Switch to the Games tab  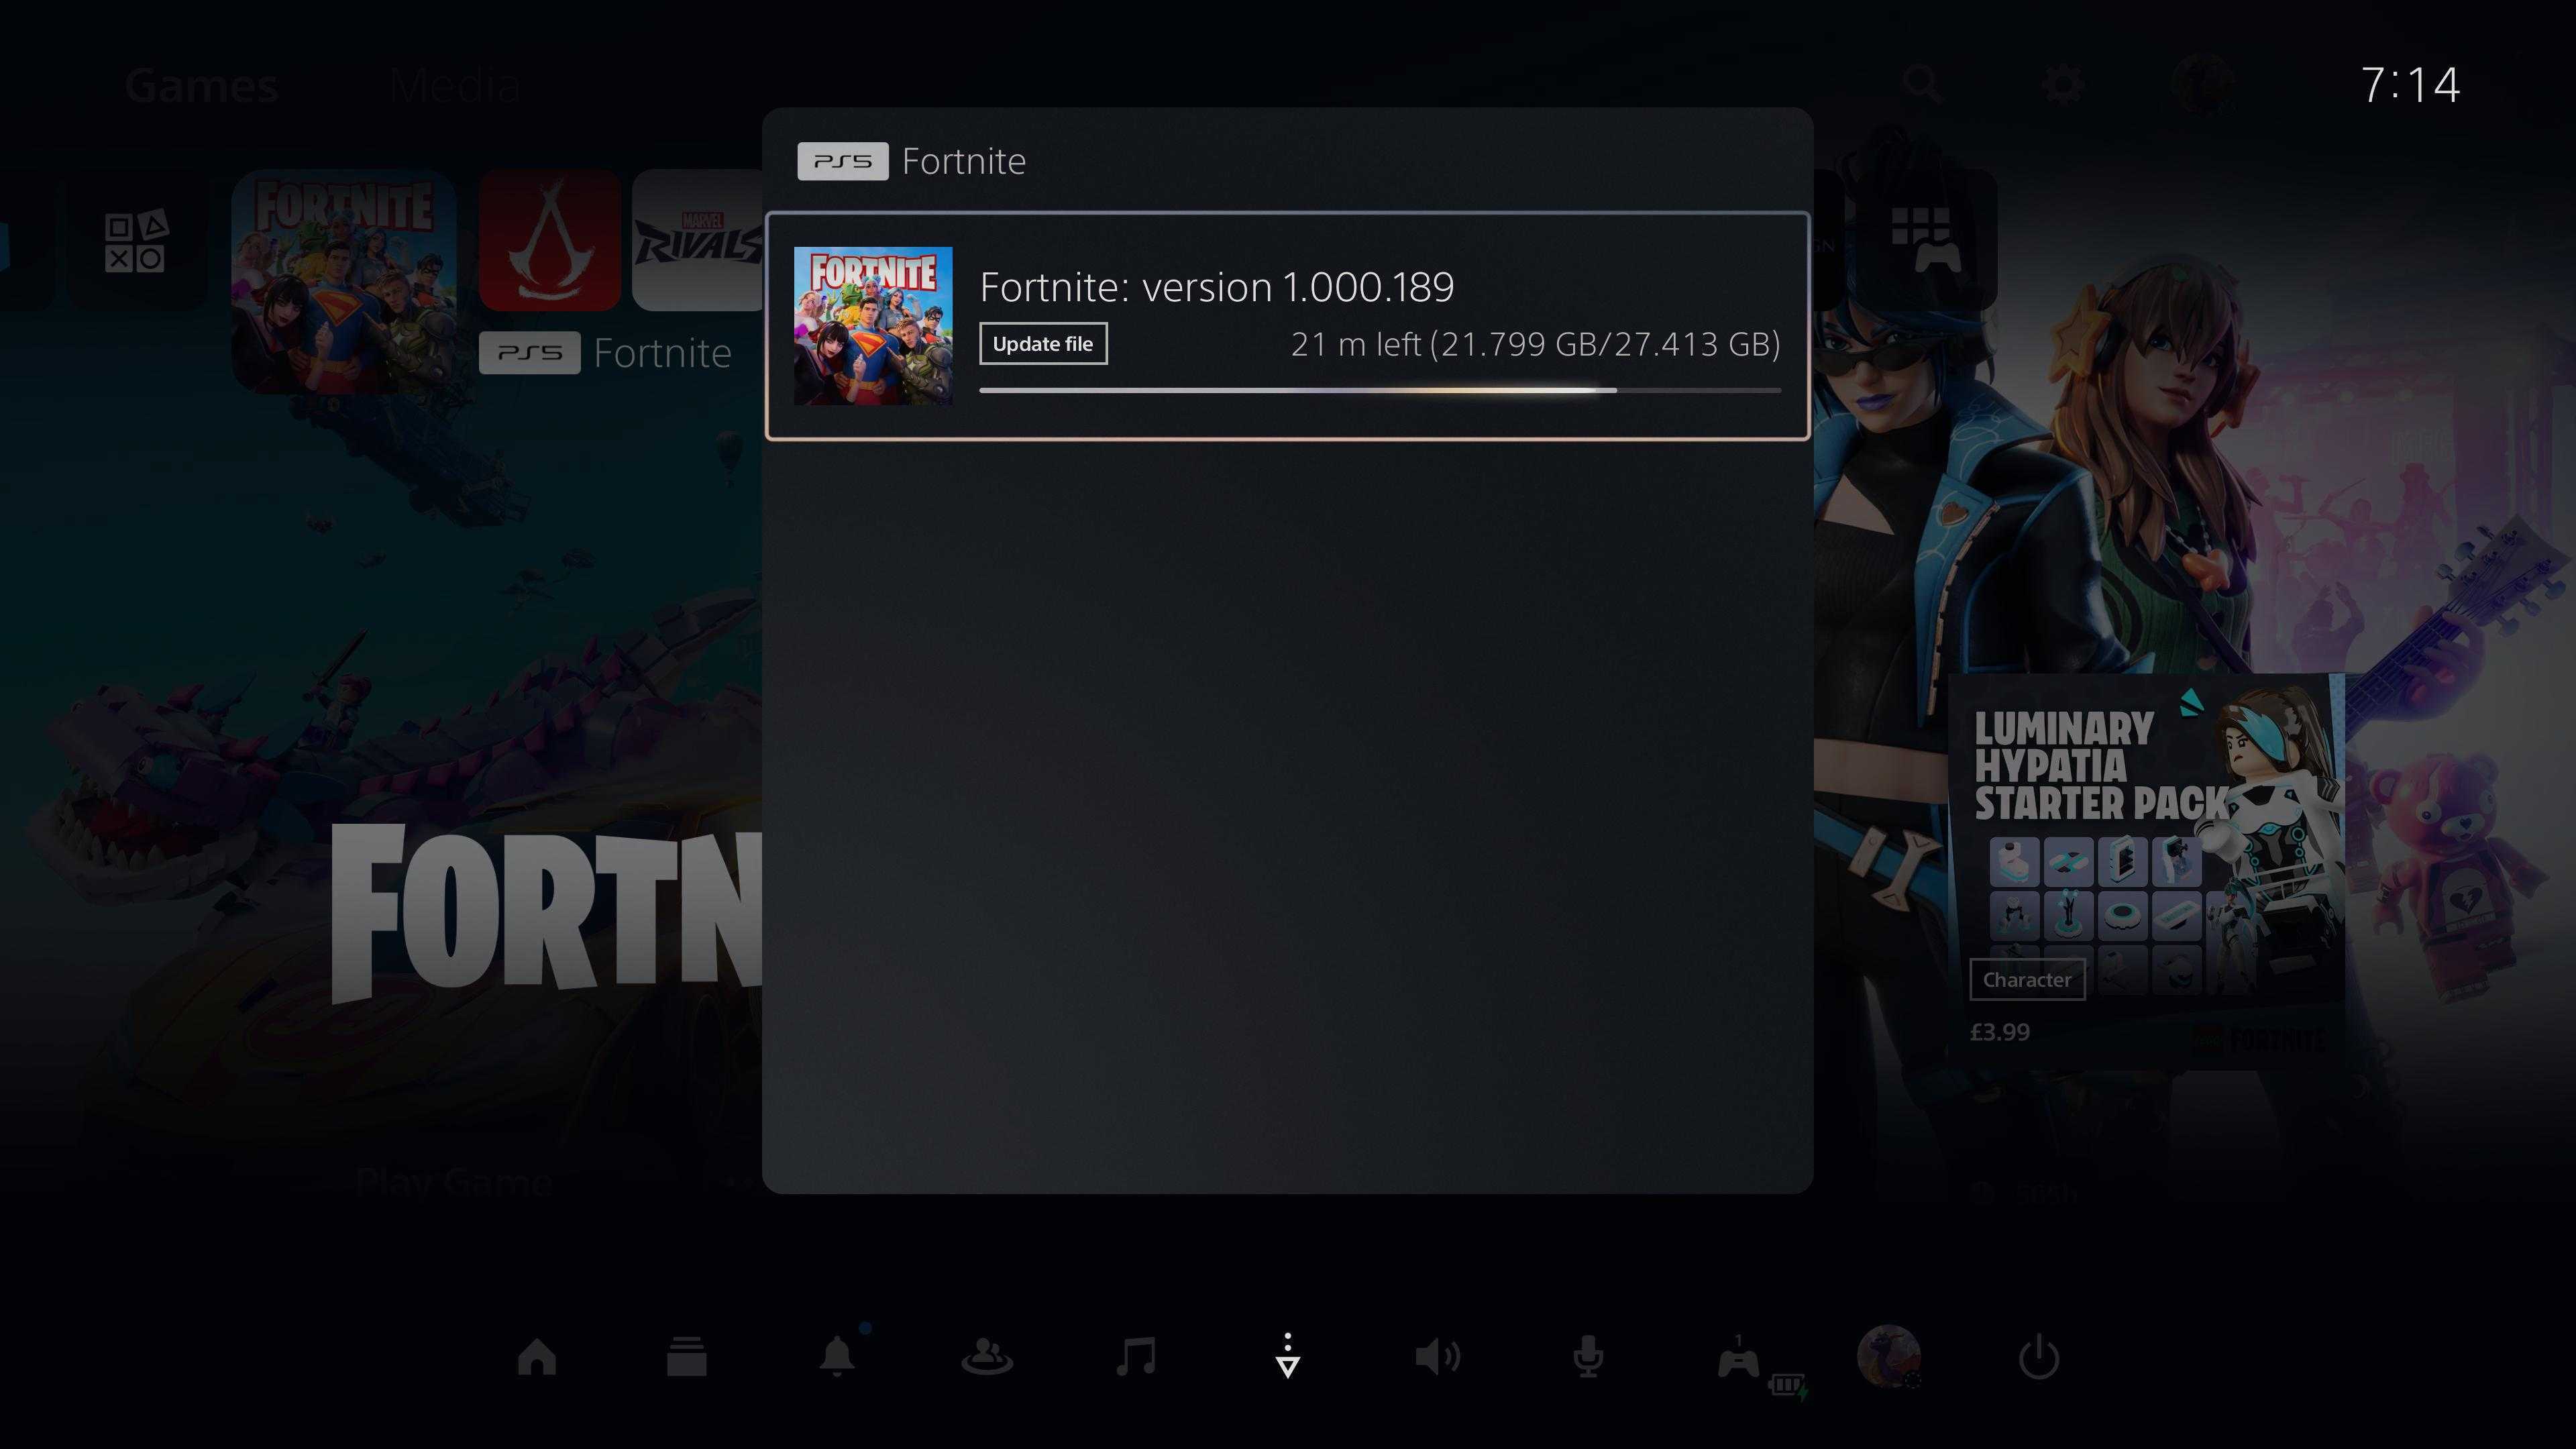(201, 86)
